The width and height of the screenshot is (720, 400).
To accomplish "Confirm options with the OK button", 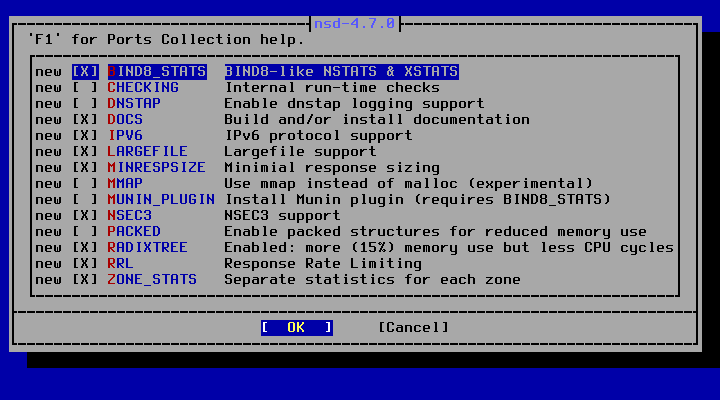I will click(297, 327).
